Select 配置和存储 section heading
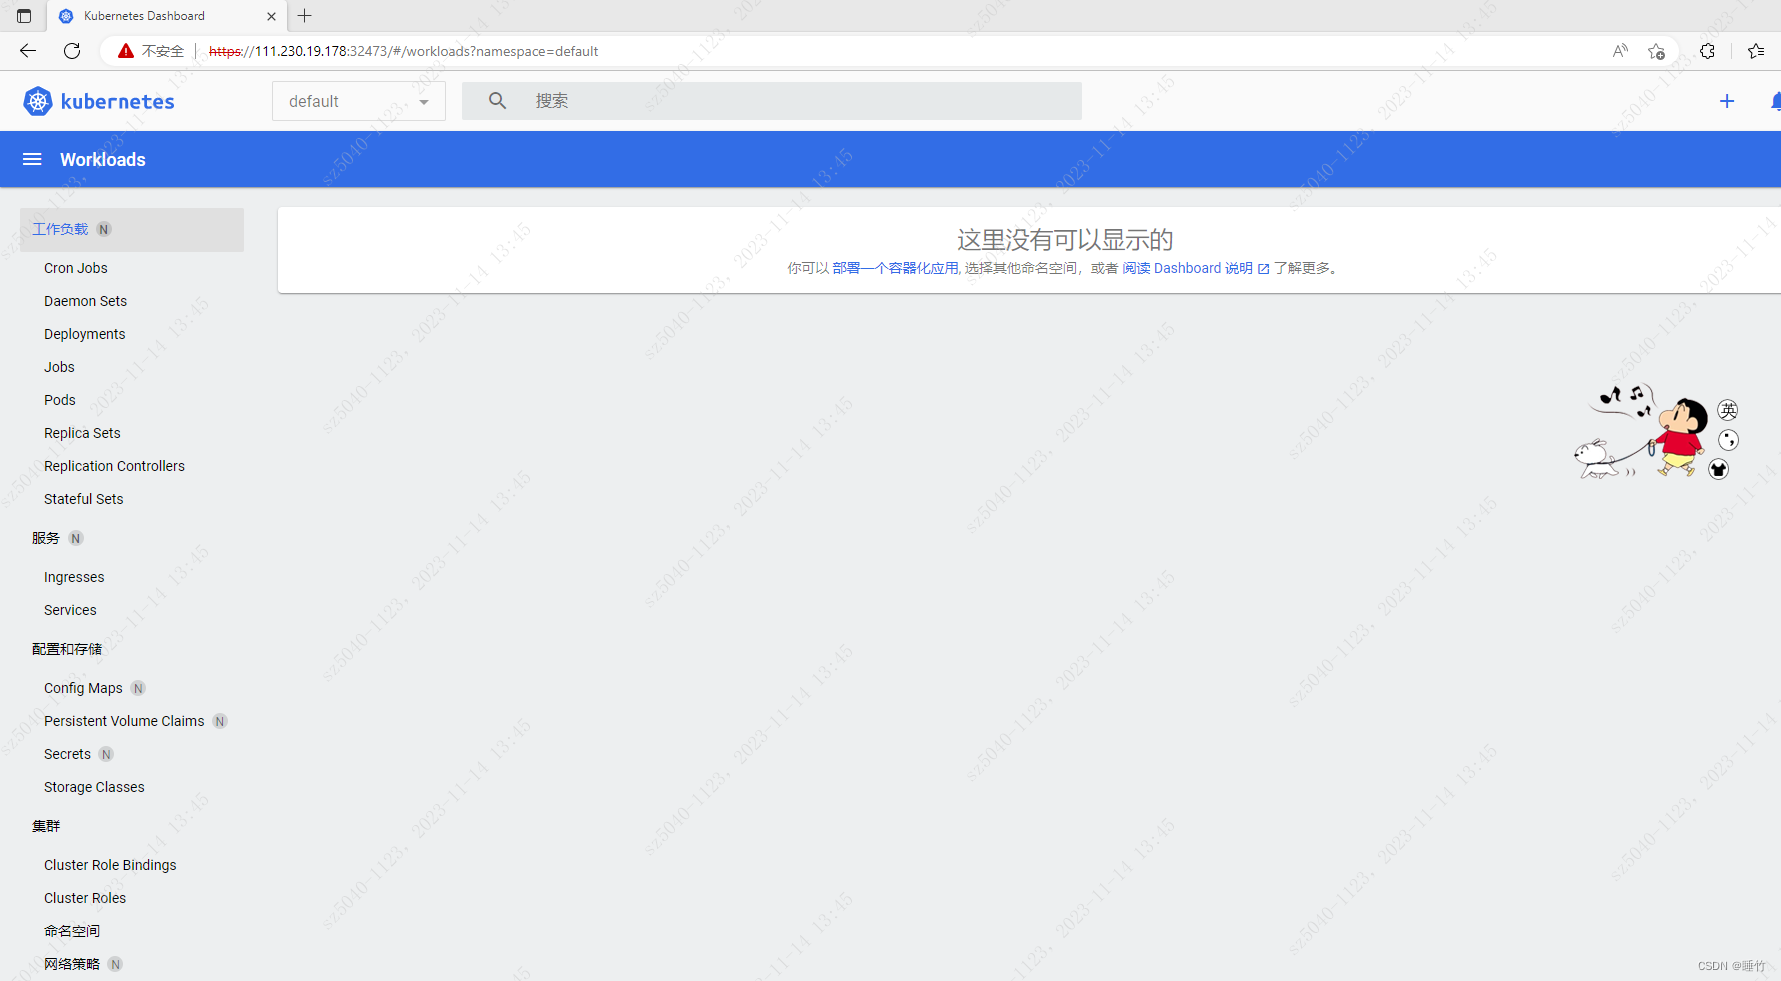The image size is (1781, 981). (67, 649)
